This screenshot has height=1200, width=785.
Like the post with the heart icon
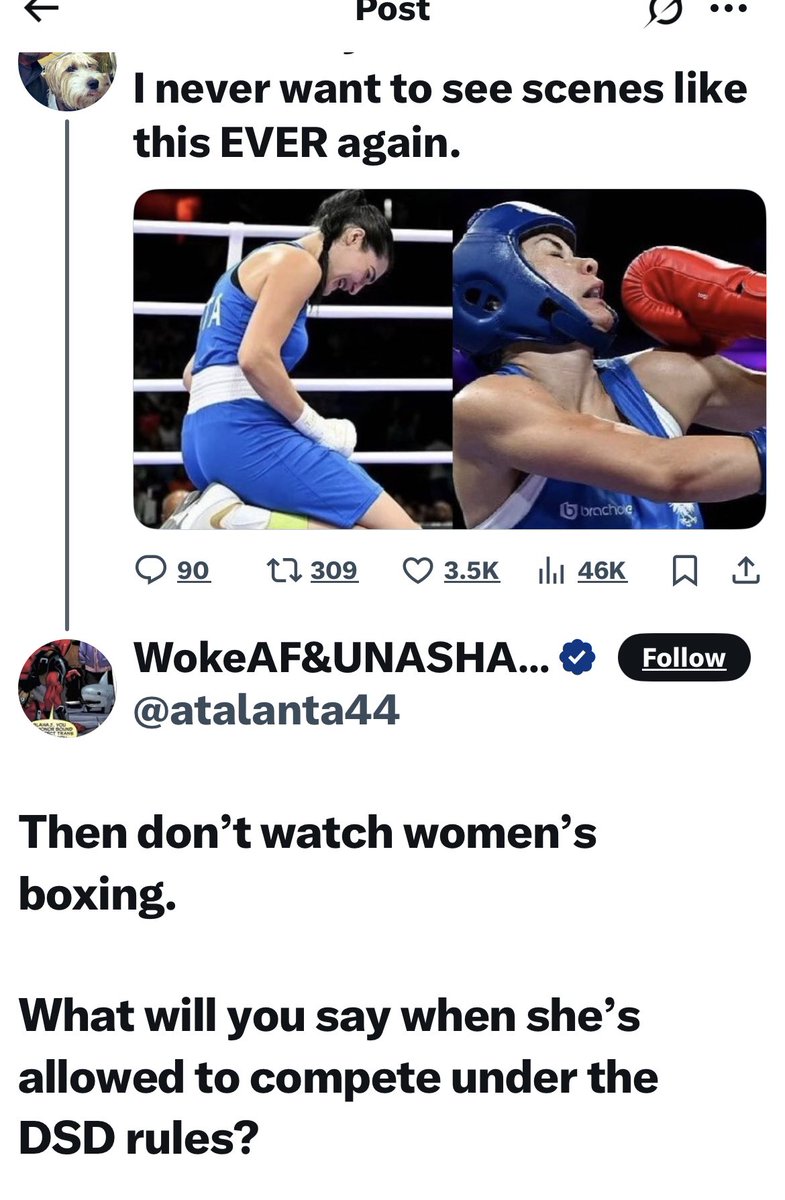coord(416,570)
